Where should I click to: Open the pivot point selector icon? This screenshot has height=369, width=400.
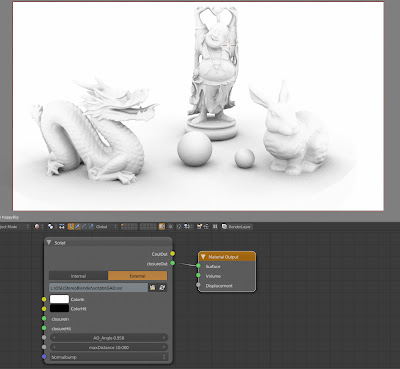pos(52,226)
